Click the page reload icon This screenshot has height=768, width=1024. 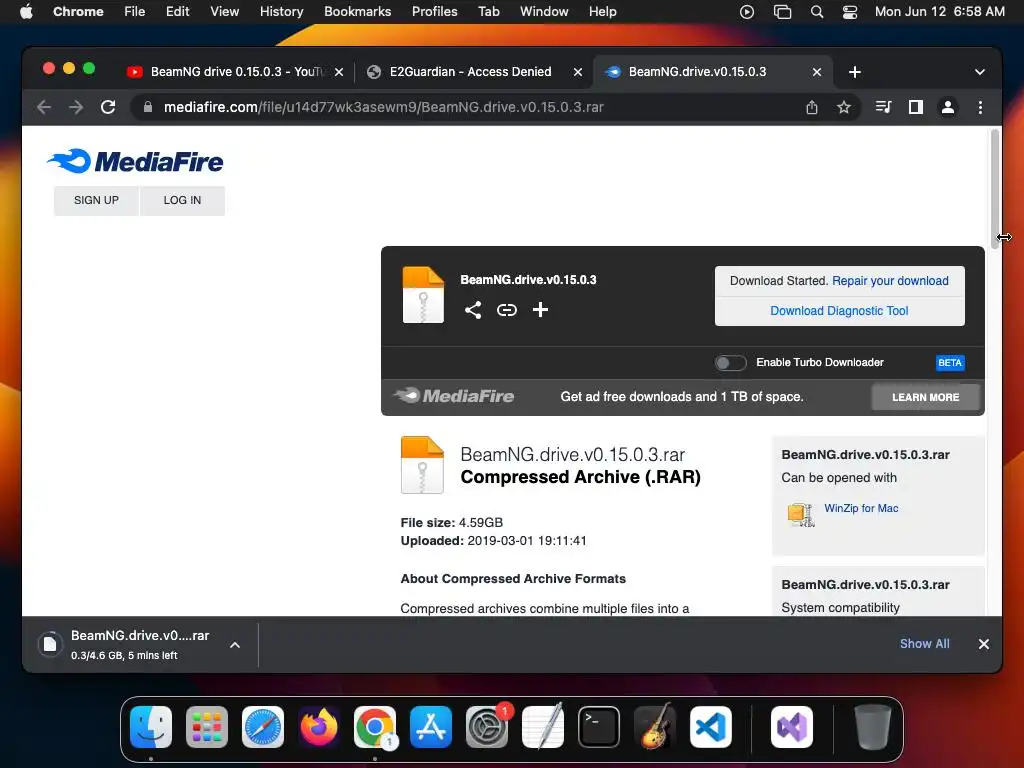pyautogui.click(x=108, y=107)
